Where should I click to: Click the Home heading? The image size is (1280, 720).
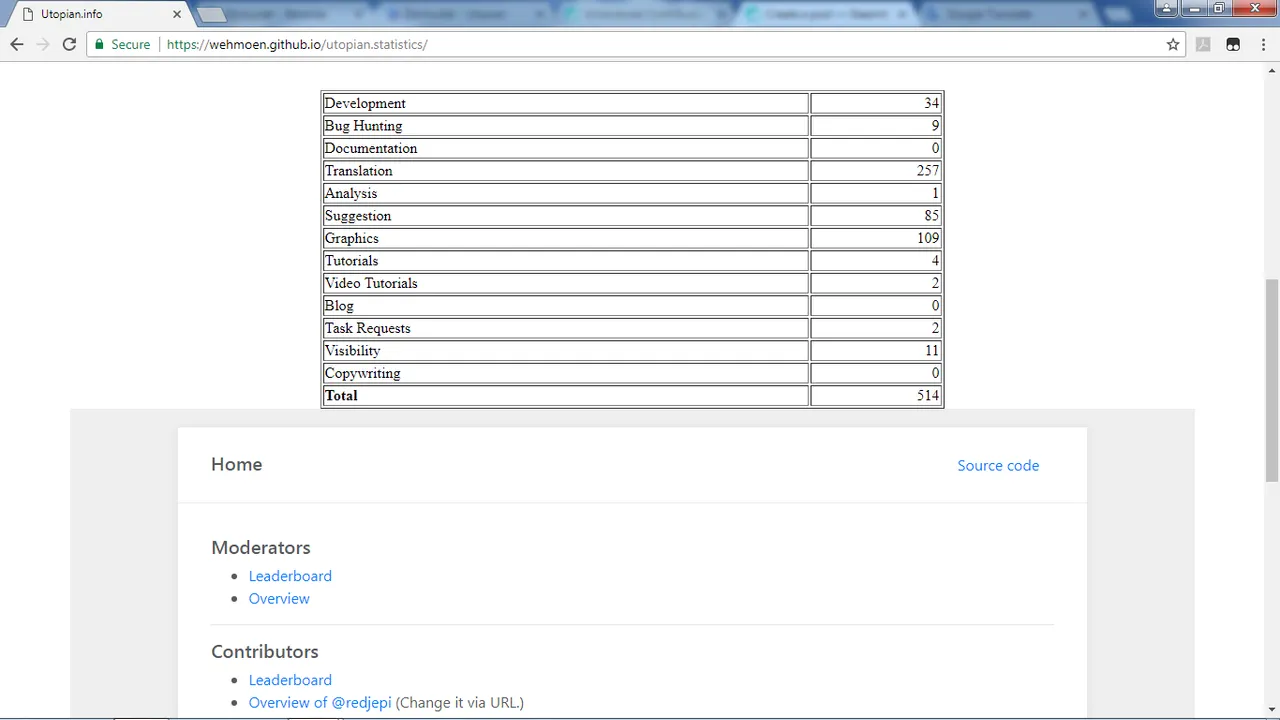[237, 464]
